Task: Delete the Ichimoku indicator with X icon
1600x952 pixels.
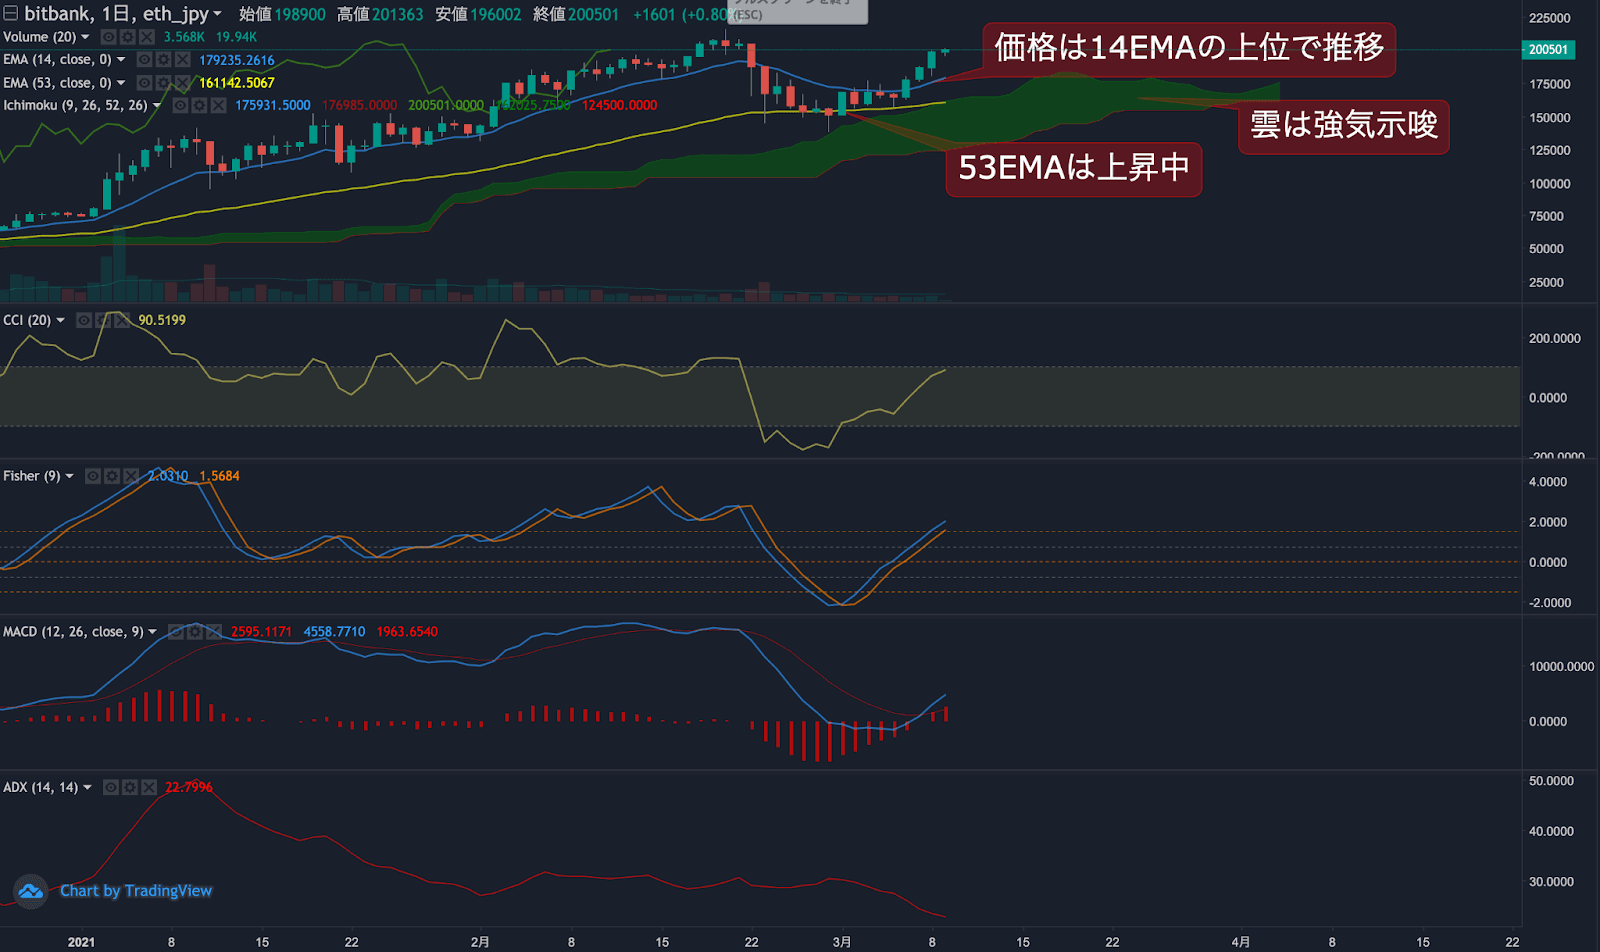Action: tap(218, 105)
